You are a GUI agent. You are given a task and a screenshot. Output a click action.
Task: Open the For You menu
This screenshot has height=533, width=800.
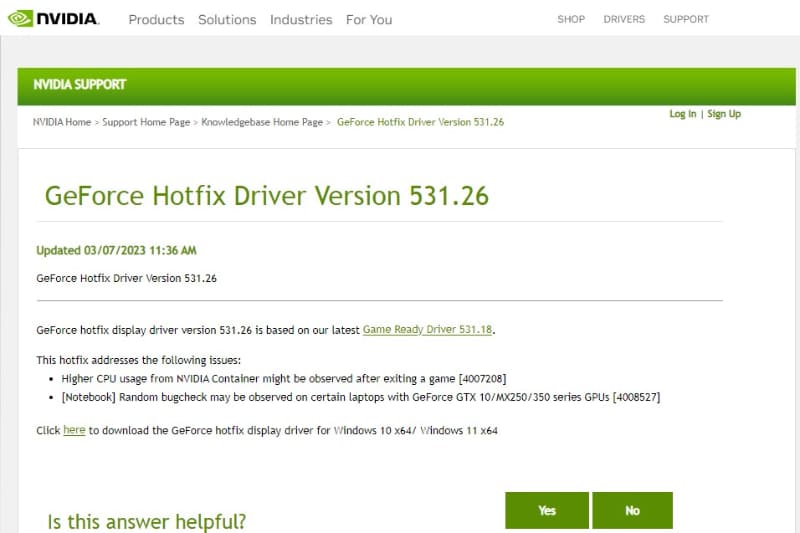click(369, 19)
